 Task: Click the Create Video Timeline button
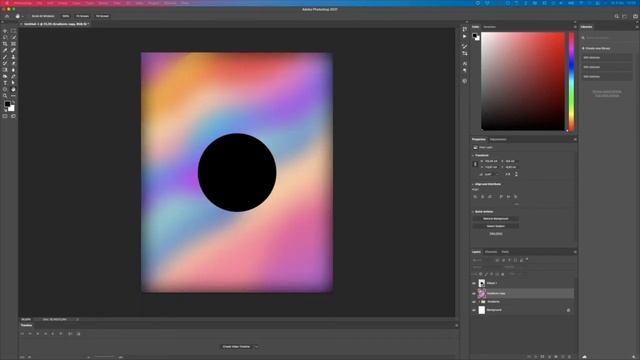coord(236,347)
